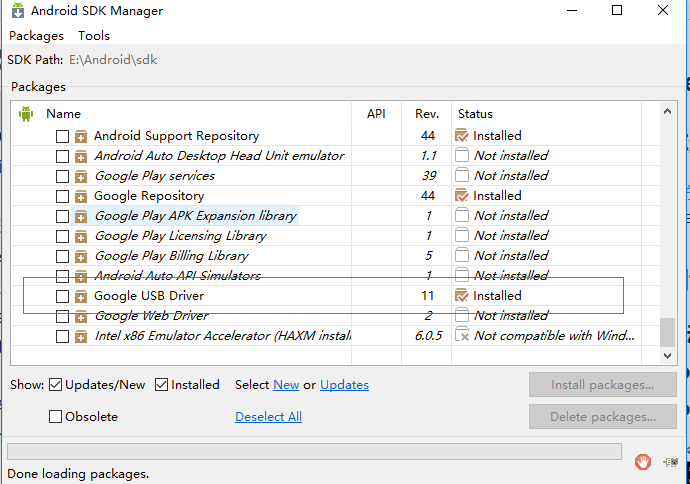The image size is (690, 484).
Task: Click the Delete packages... button
Action: [602, 417]
